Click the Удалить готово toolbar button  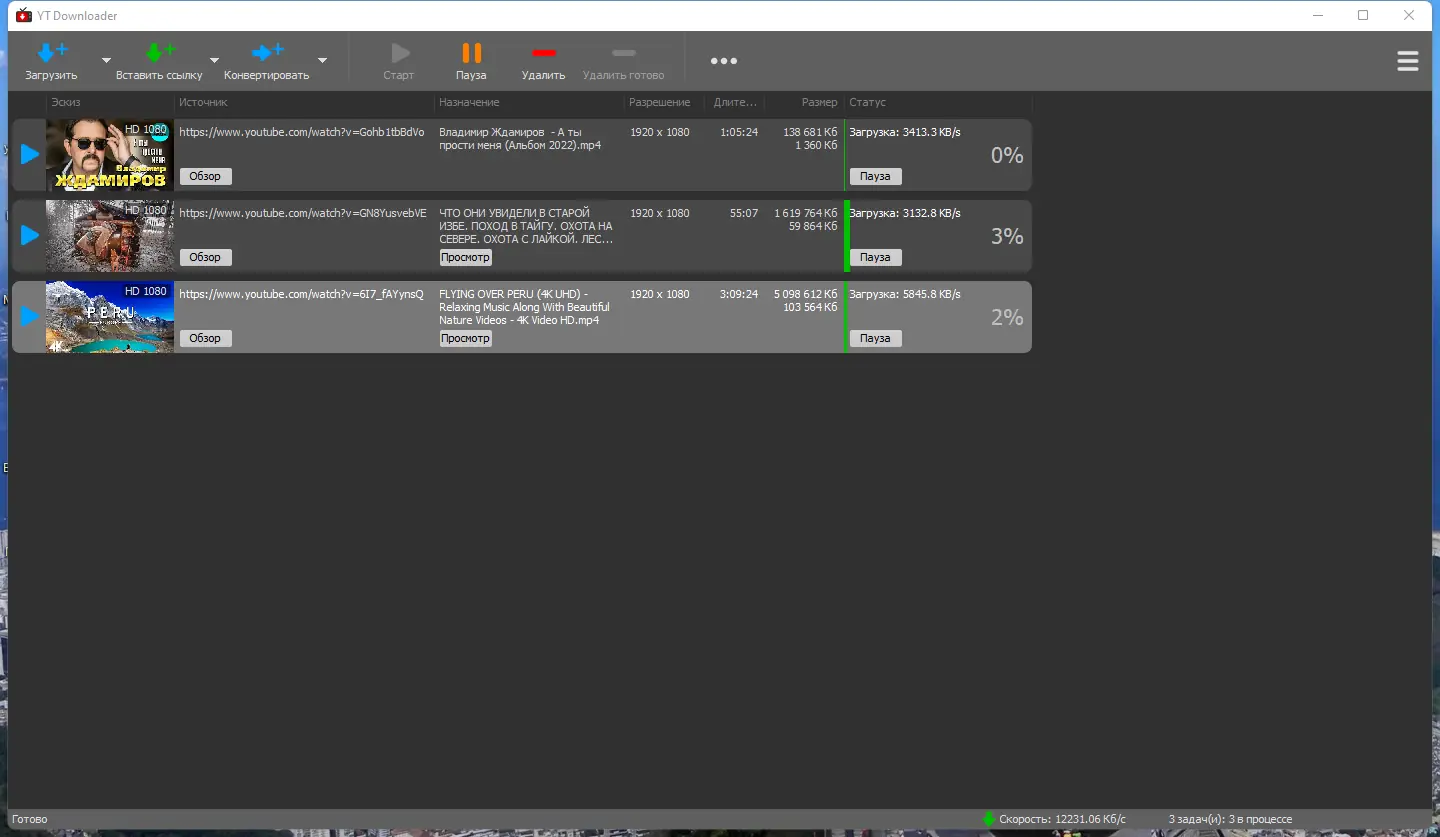click(x=623, y=61)
